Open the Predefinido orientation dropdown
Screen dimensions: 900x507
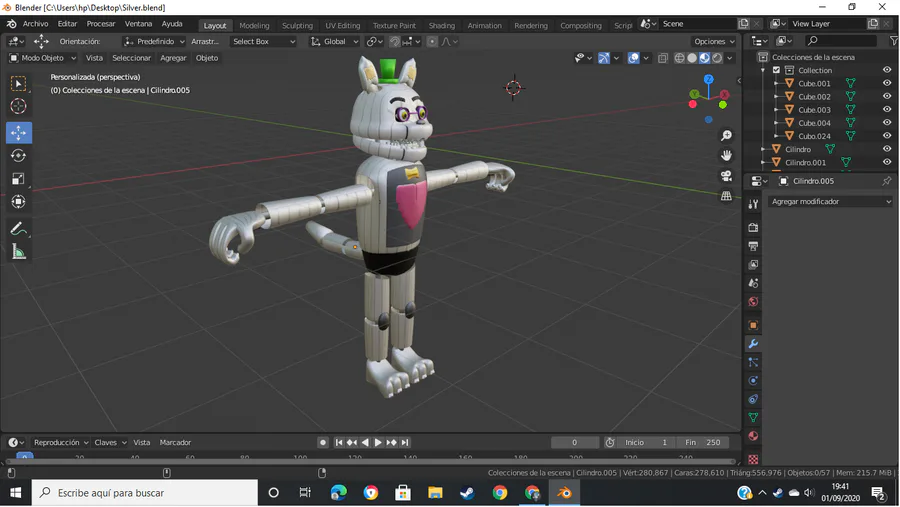point(155,41)
